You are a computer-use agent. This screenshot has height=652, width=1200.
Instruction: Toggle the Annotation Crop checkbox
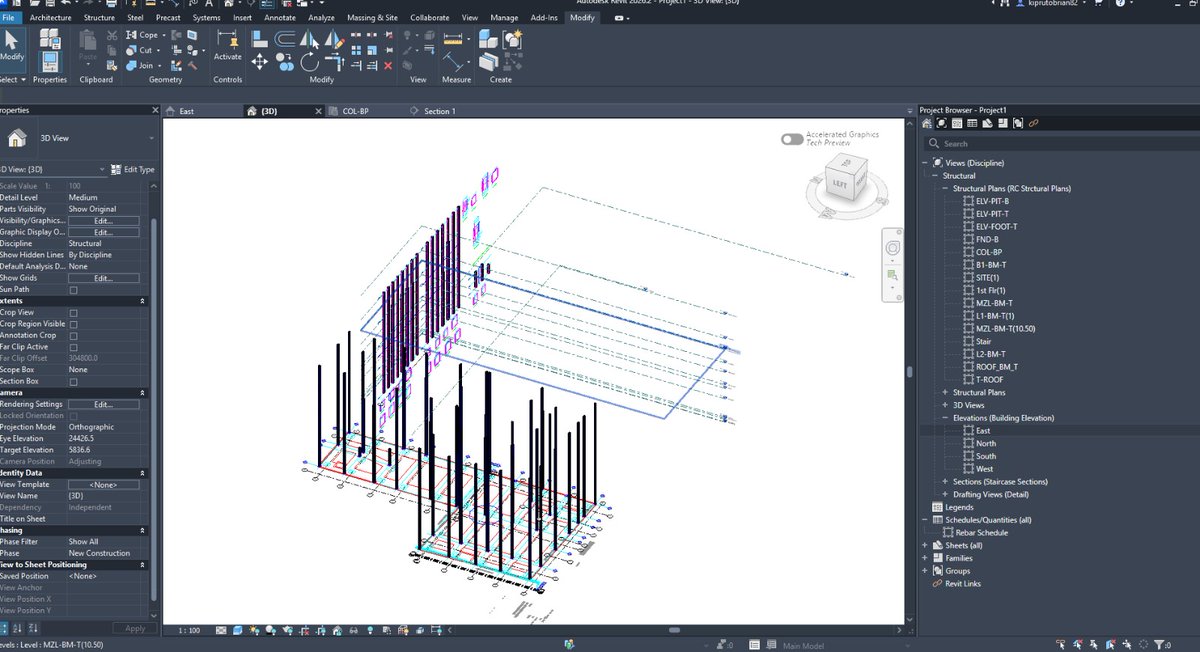pos(73,336)
